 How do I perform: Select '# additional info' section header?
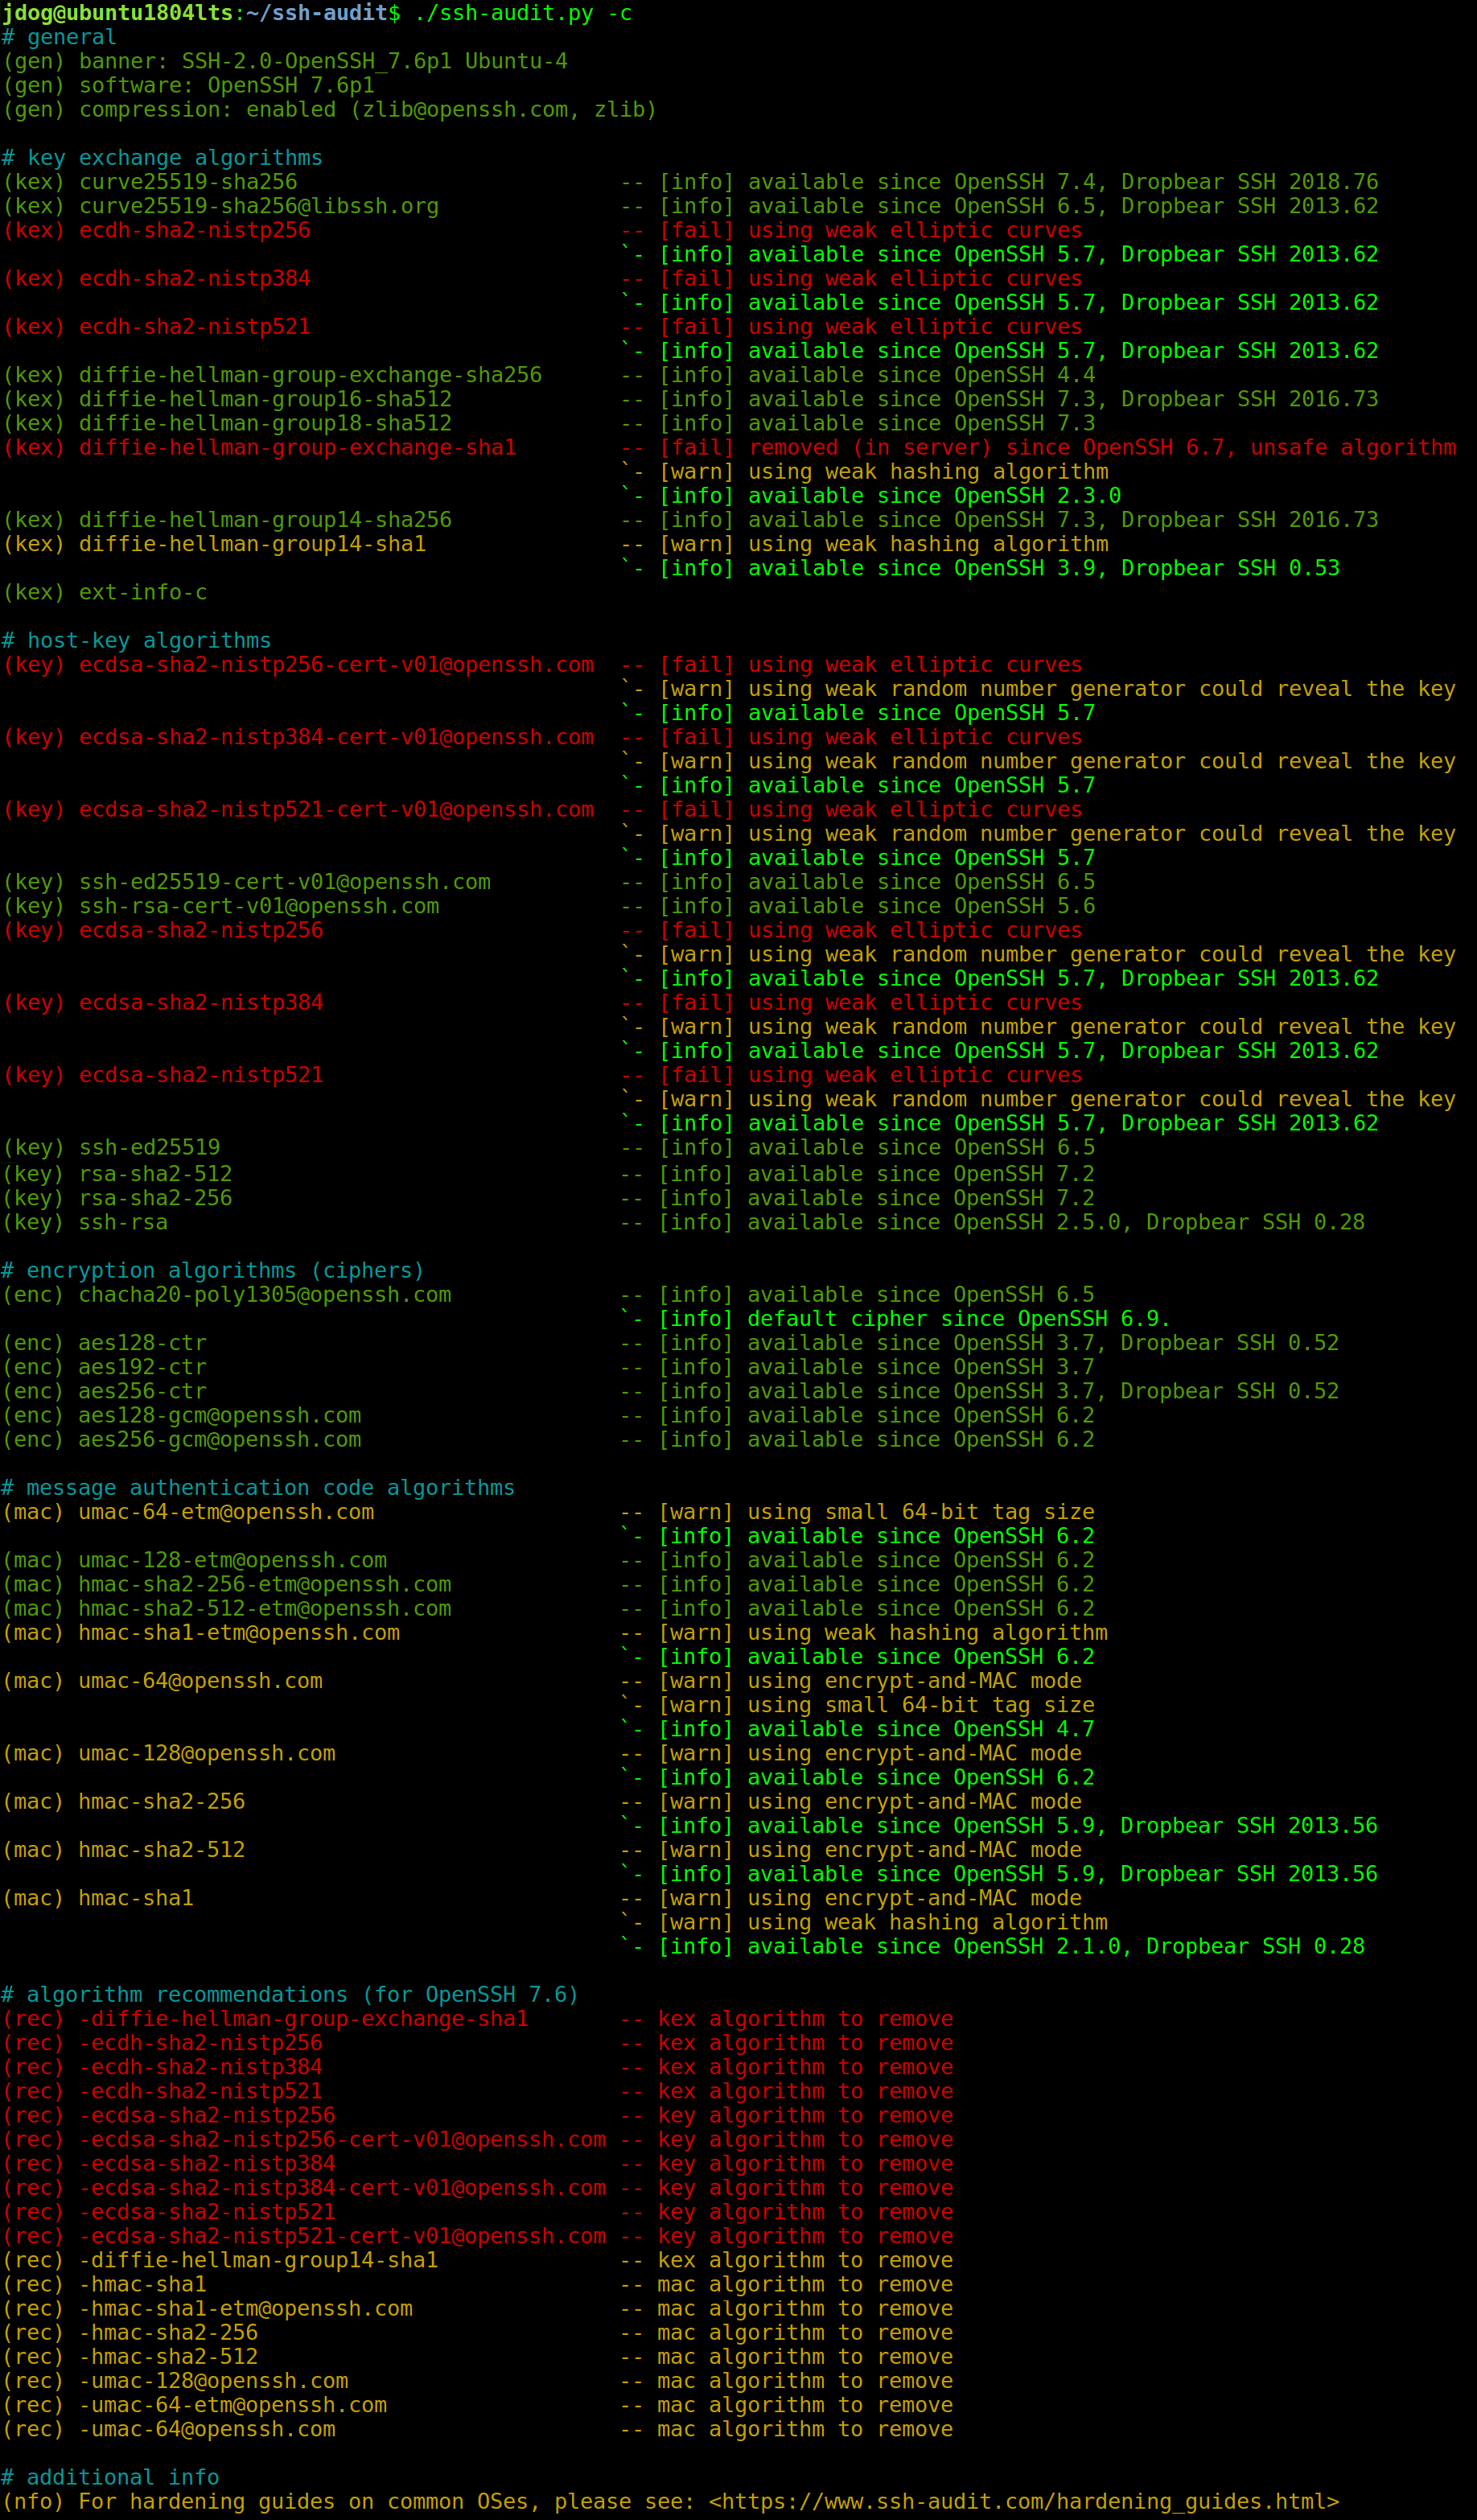pyautogui.click(x=110, y=2478)
